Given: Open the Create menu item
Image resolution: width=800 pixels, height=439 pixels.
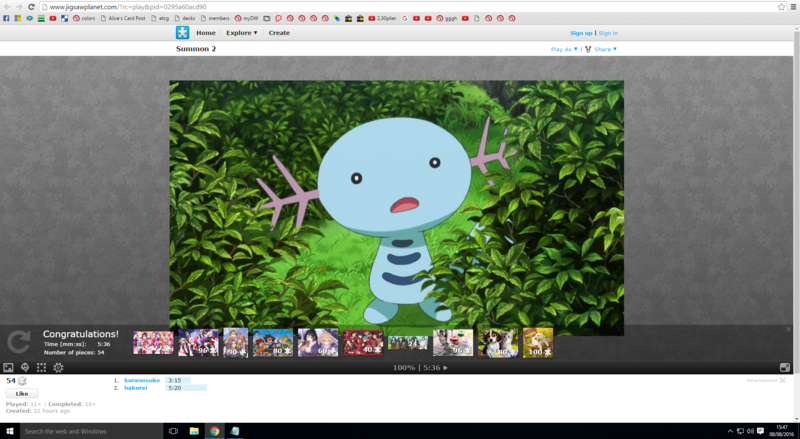Looking at the screenshot, I should click(279, 33).
